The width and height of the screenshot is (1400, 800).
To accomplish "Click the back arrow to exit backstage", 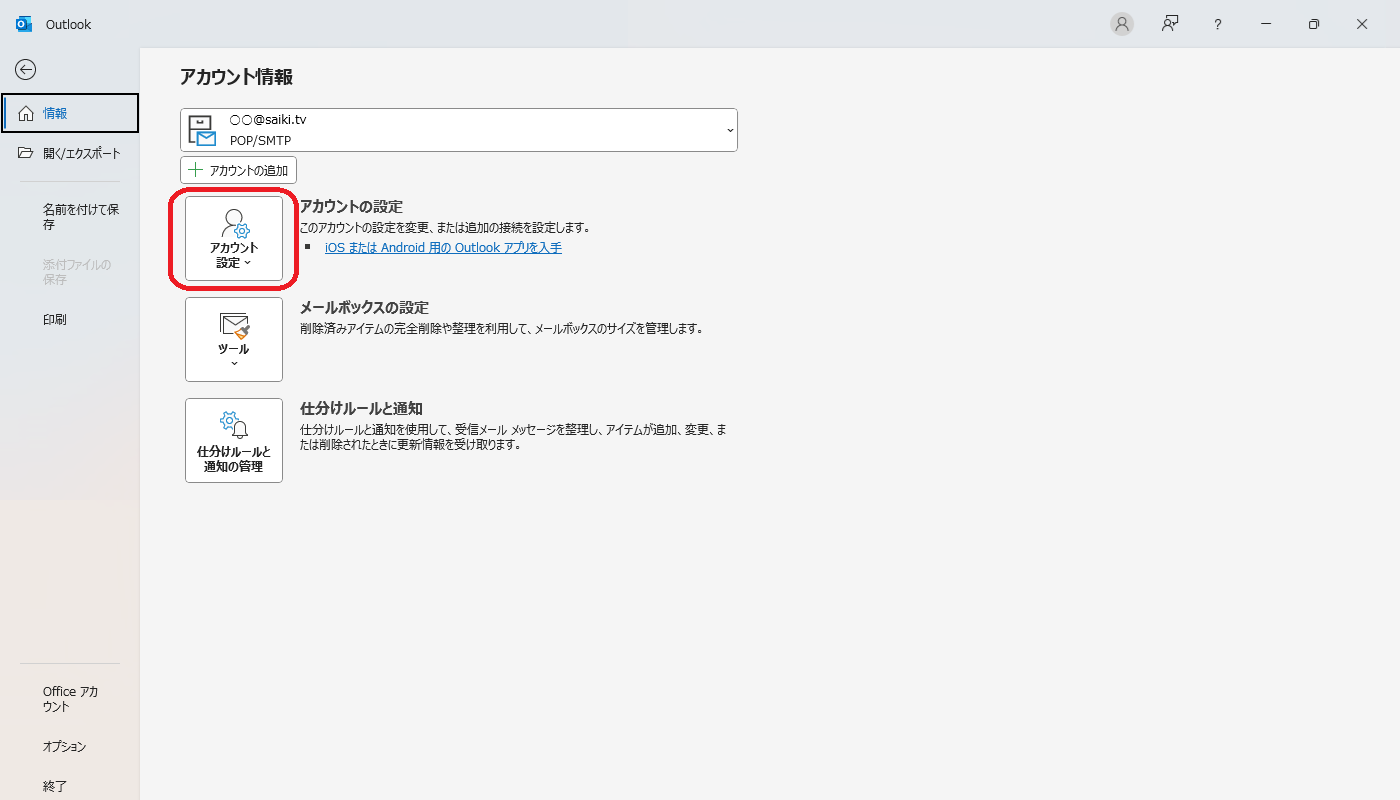I will tap(26, 69).
